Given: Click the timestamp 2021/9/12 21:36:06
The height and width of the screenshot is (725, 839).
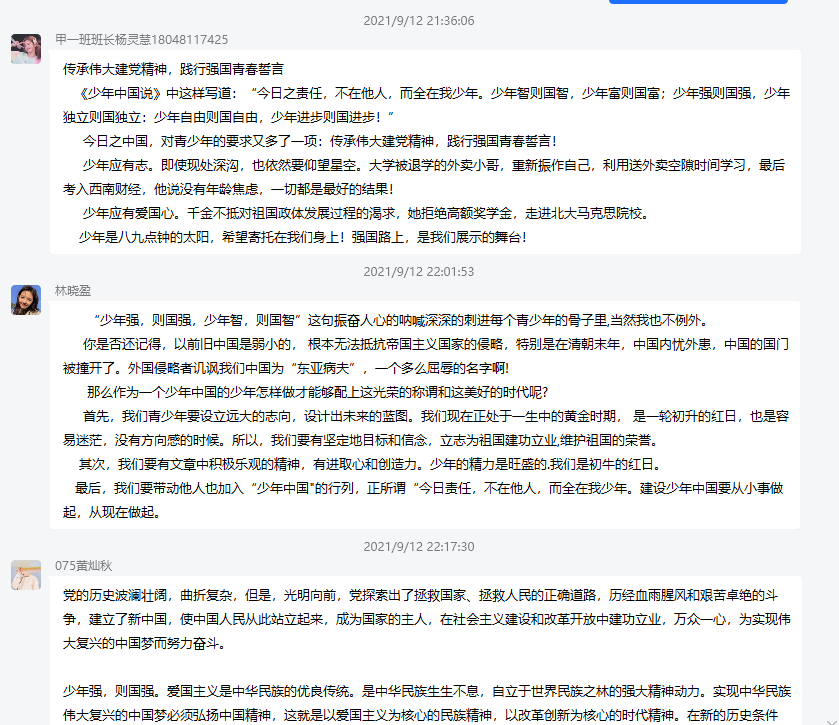Looking at the screenshot, I should point(418,20).
